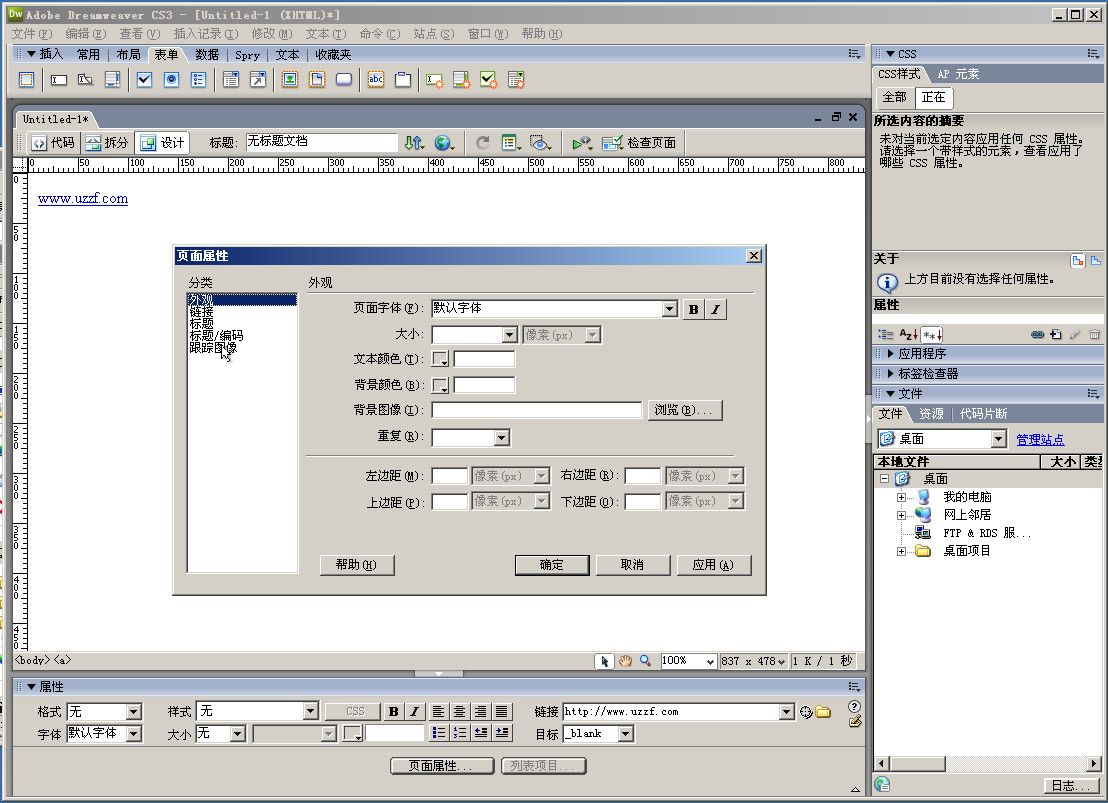Click the folder icon next to the link field

823,711
